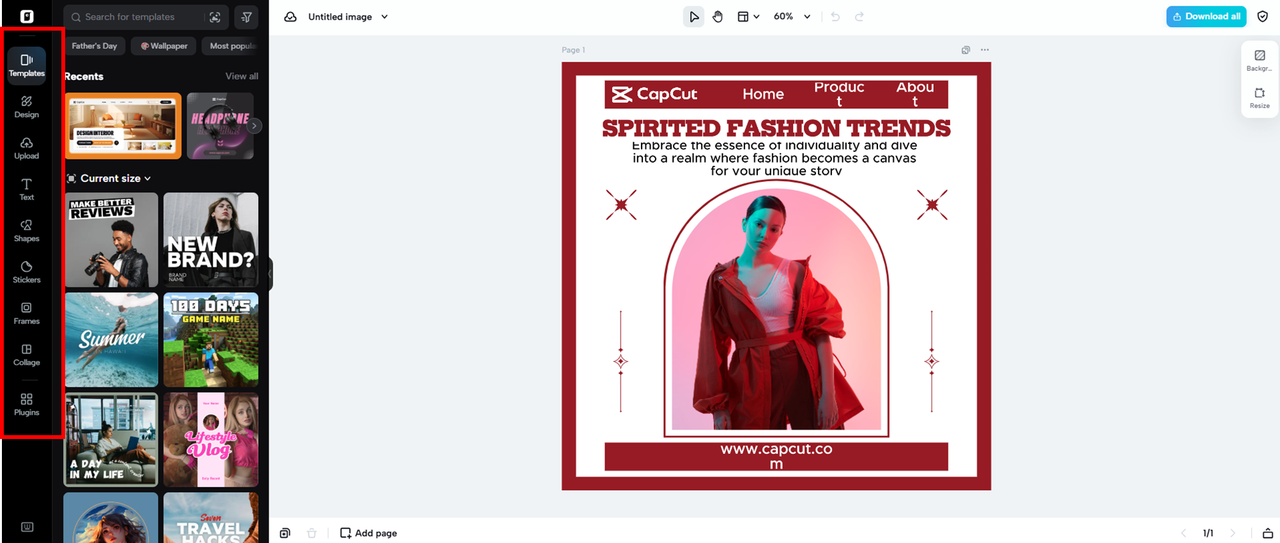The image size is (1280, 543).
Task: Select the Father's Day category chip
Action: [x=94, y=46]
